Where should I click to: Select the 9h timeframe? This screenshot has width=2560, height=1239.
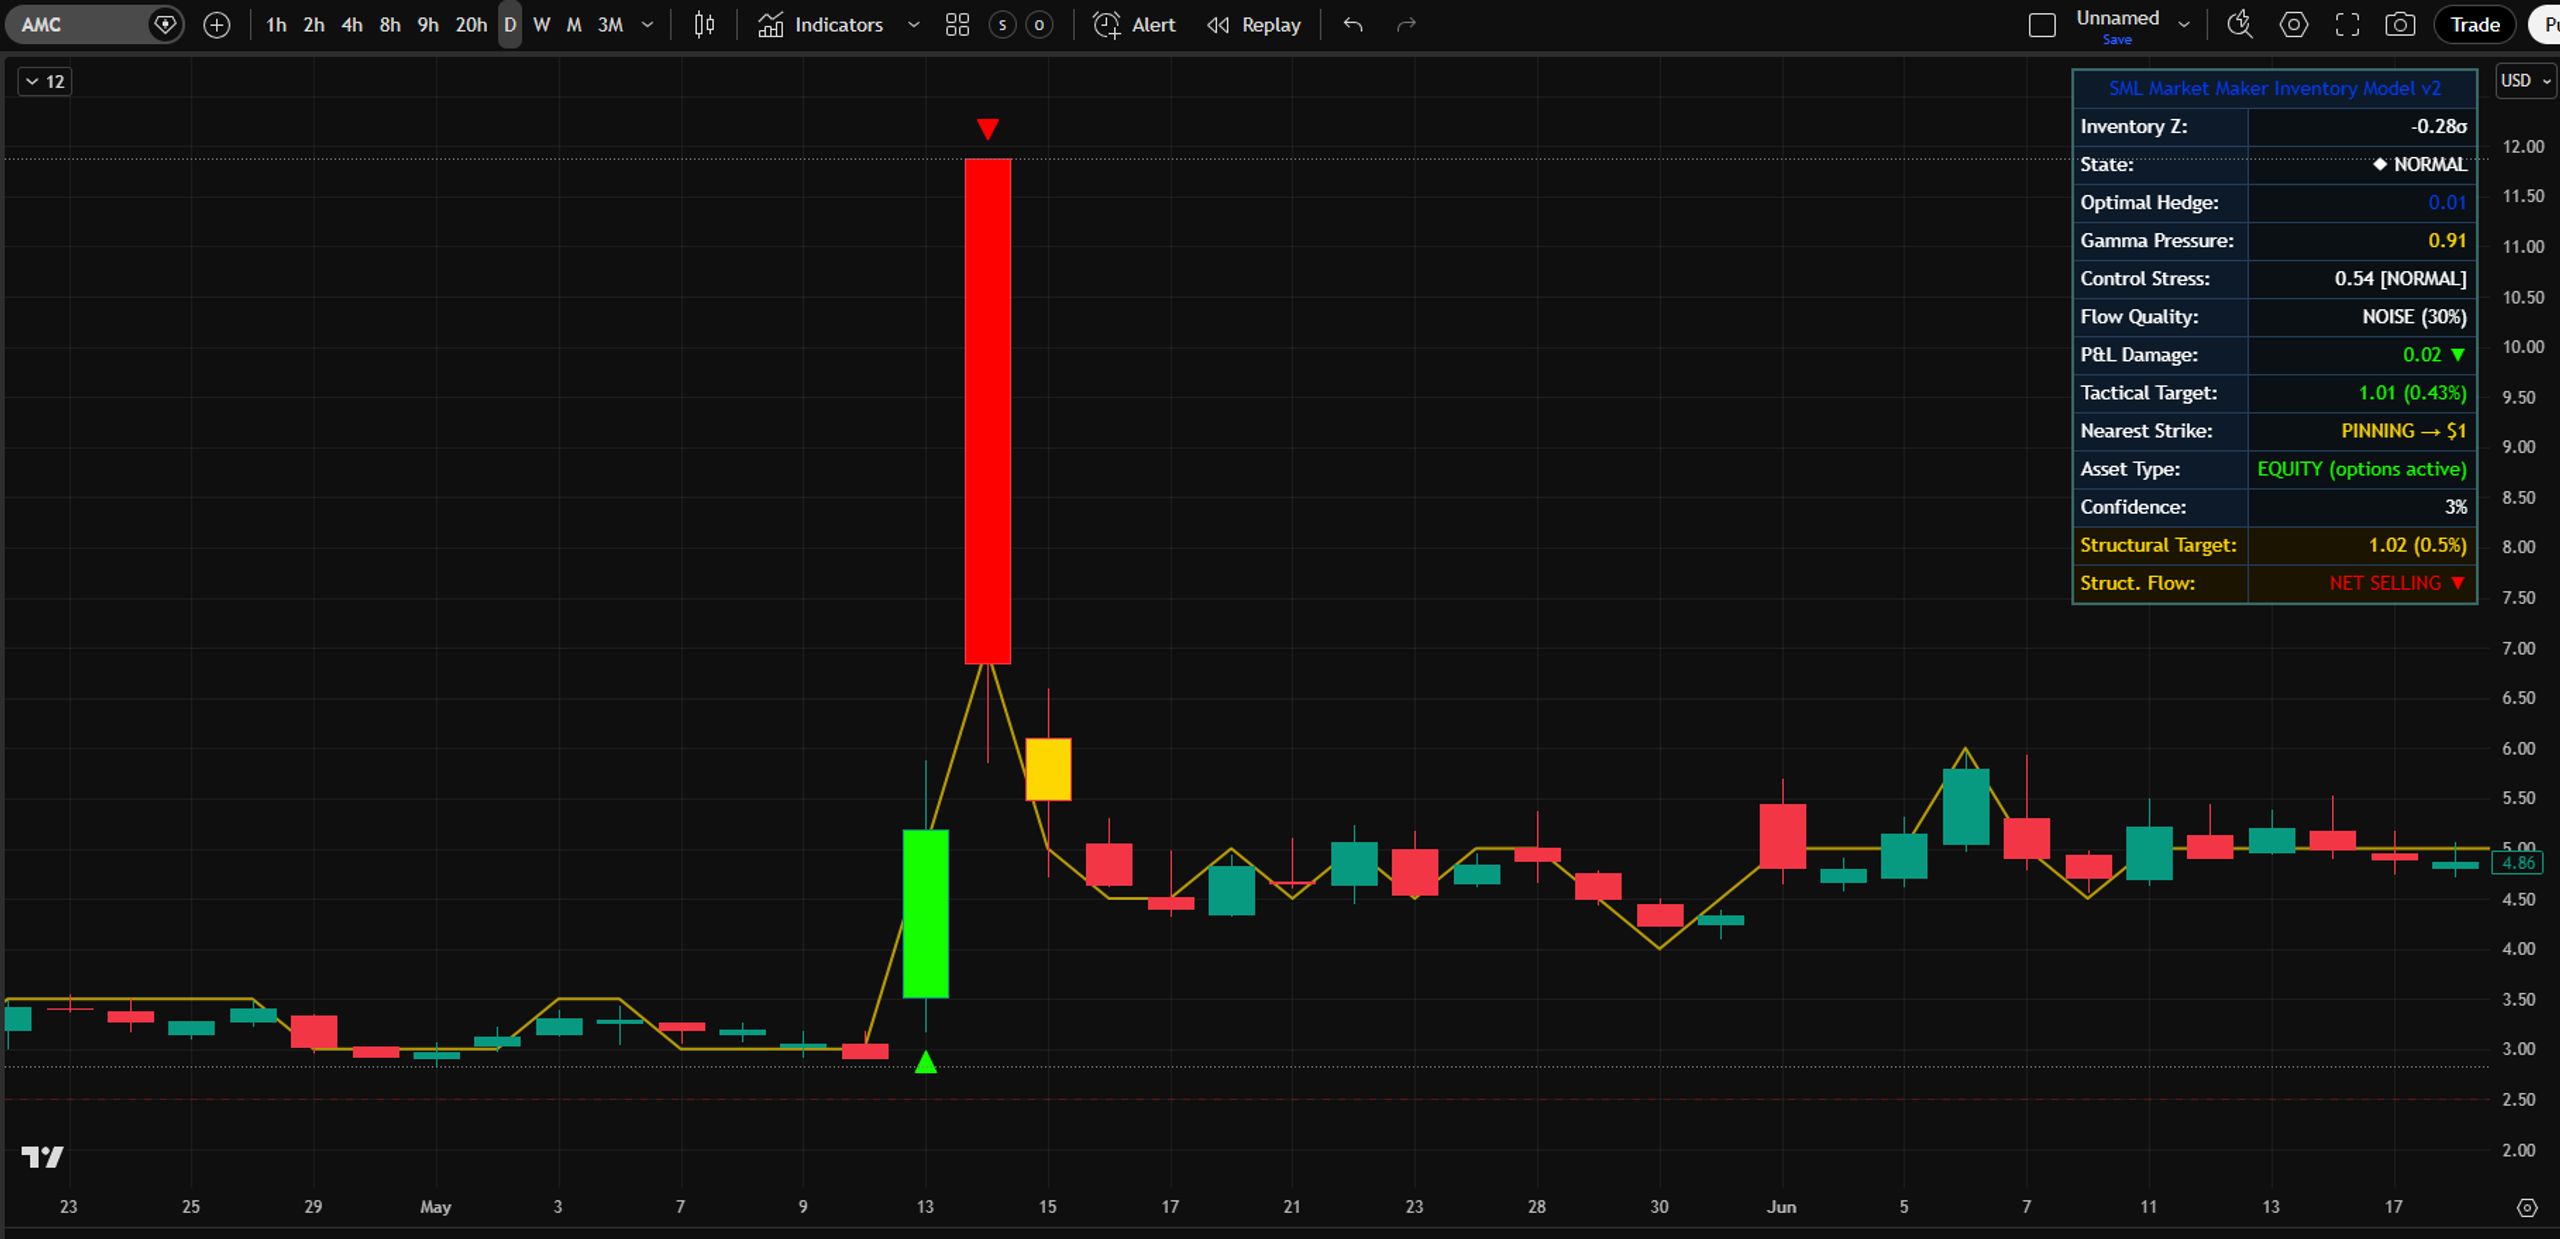pos(428,25)
